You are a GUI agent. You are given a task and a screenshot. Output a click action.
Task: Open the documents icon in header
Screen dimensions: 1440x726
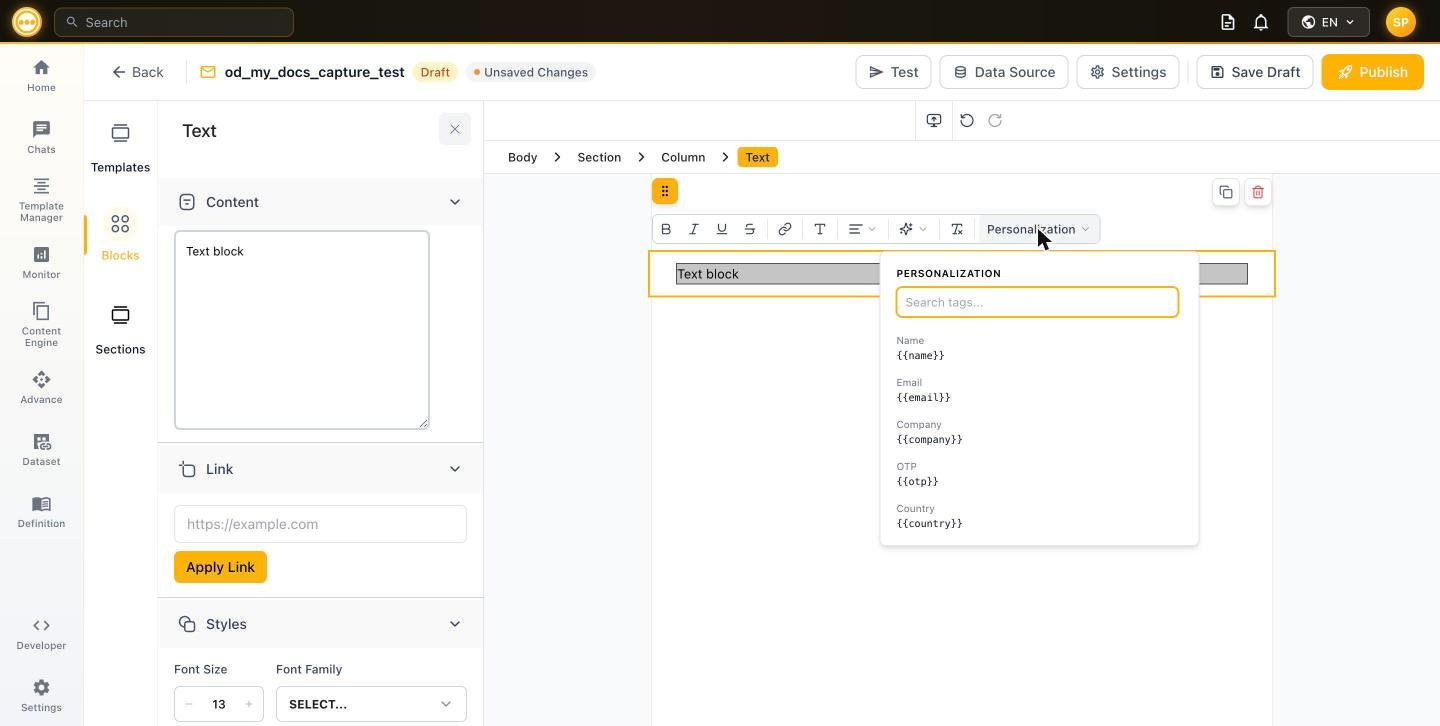click(x=1228, y=22)
